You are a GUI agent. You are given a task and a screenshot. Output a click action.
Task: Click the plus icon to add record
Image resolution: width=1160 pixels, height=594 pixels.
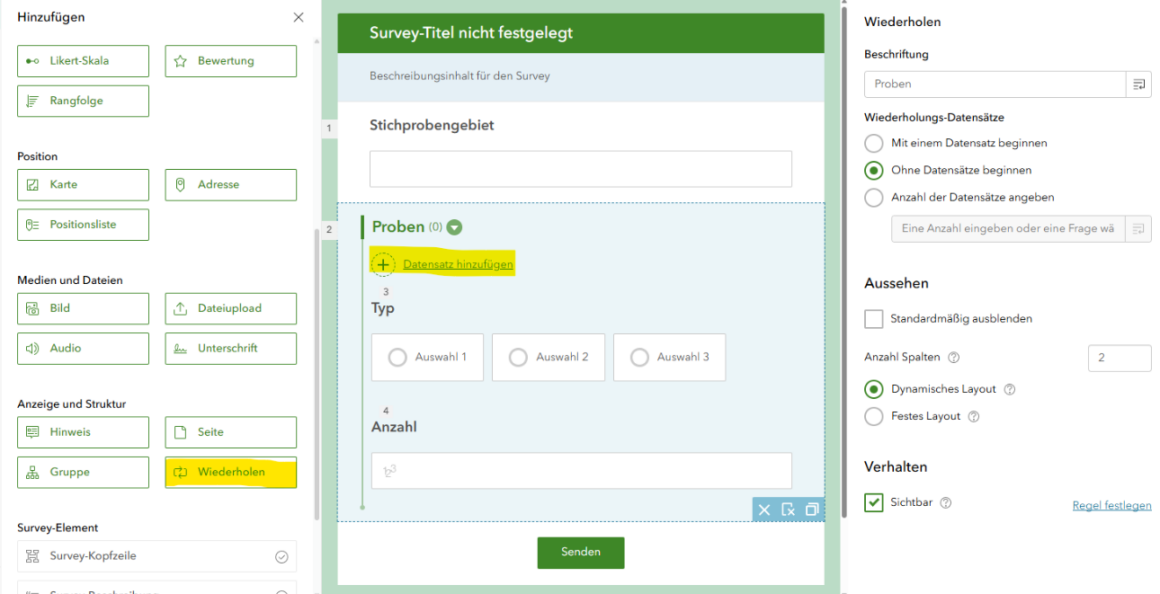point(382,264)
